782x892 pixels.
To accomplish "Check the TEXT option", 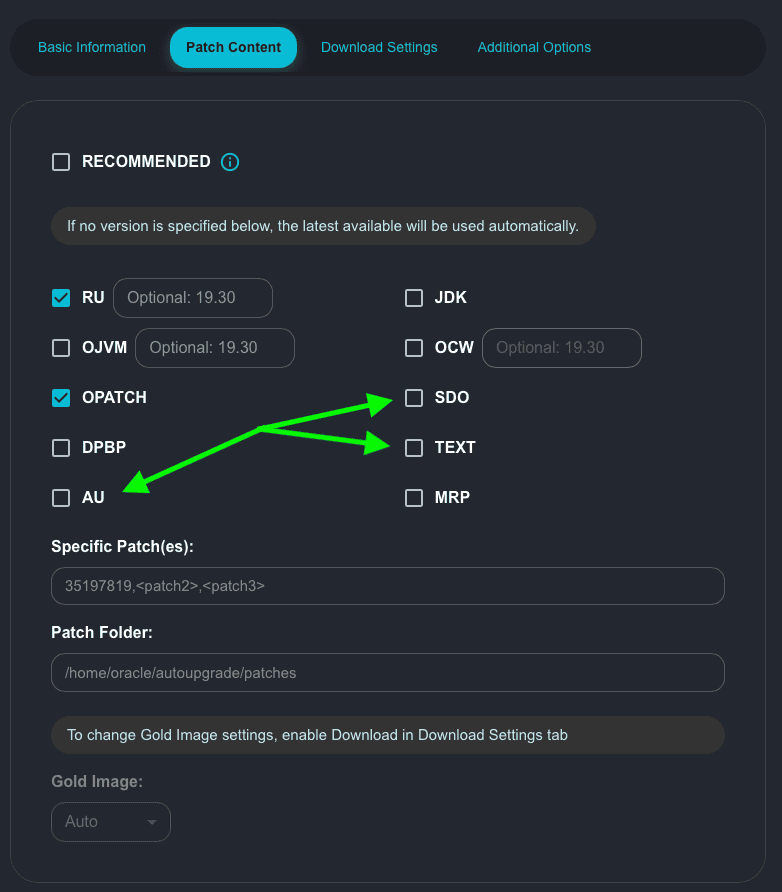I will click(x=414, y=448).
